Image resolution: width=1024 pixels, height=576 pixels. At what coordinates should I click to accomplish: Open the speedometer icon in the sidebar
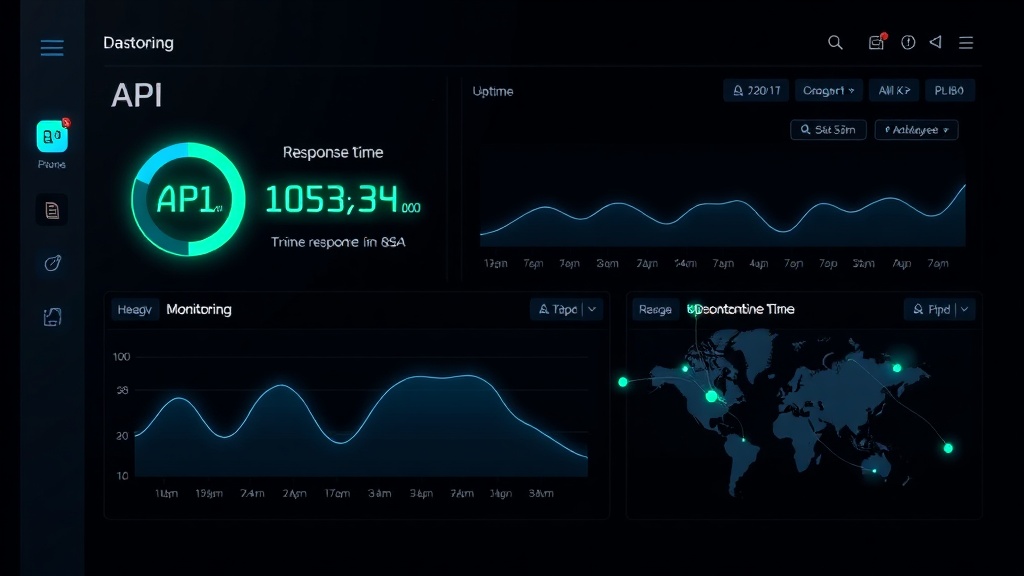tap(51, 262)
